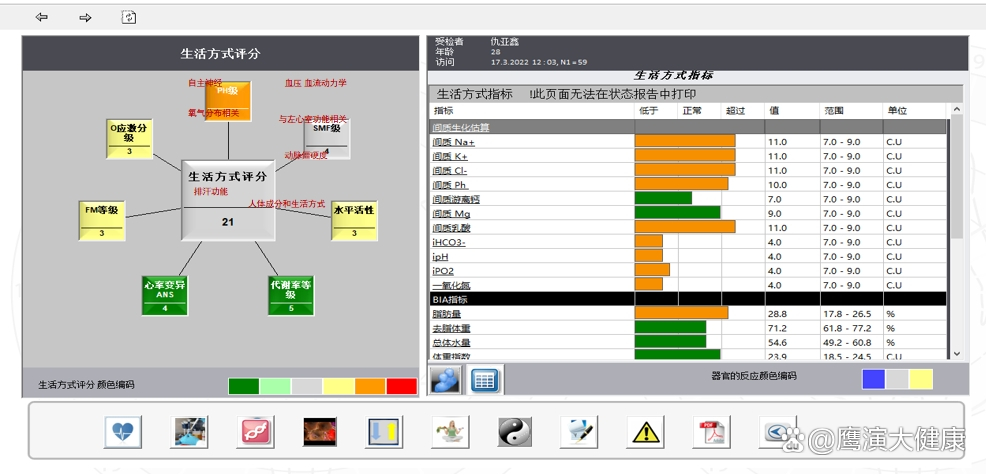The height and width of the screenshot is (475, 986).
Task: Select the orange PH级 tile
Action: [x=228, y=101]
